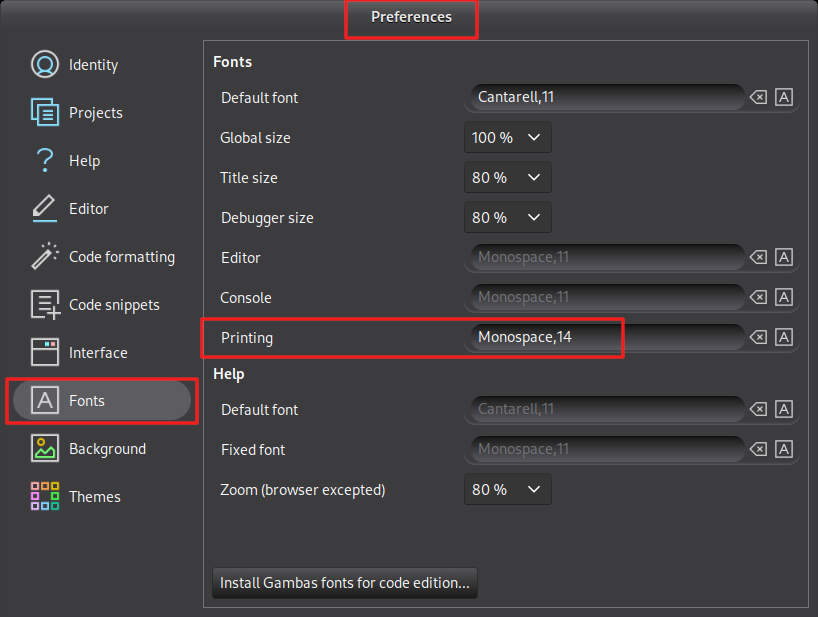Open the Zoom (browser excepted) dropdown
The image size is (818, 617).
507,489
